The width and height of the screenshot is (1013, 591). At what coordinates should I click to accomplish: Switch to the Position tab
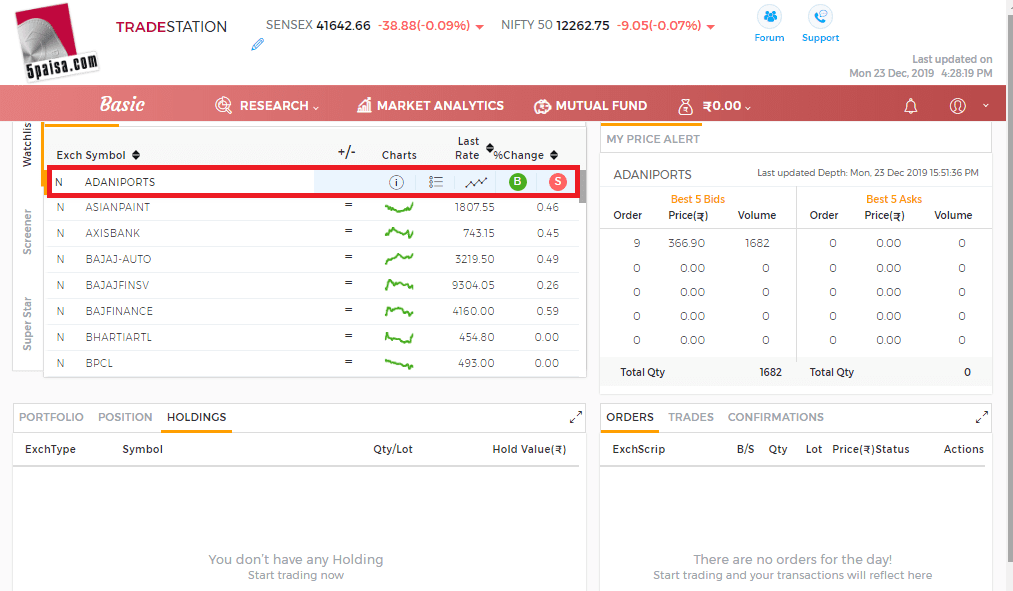pos(125,417)
